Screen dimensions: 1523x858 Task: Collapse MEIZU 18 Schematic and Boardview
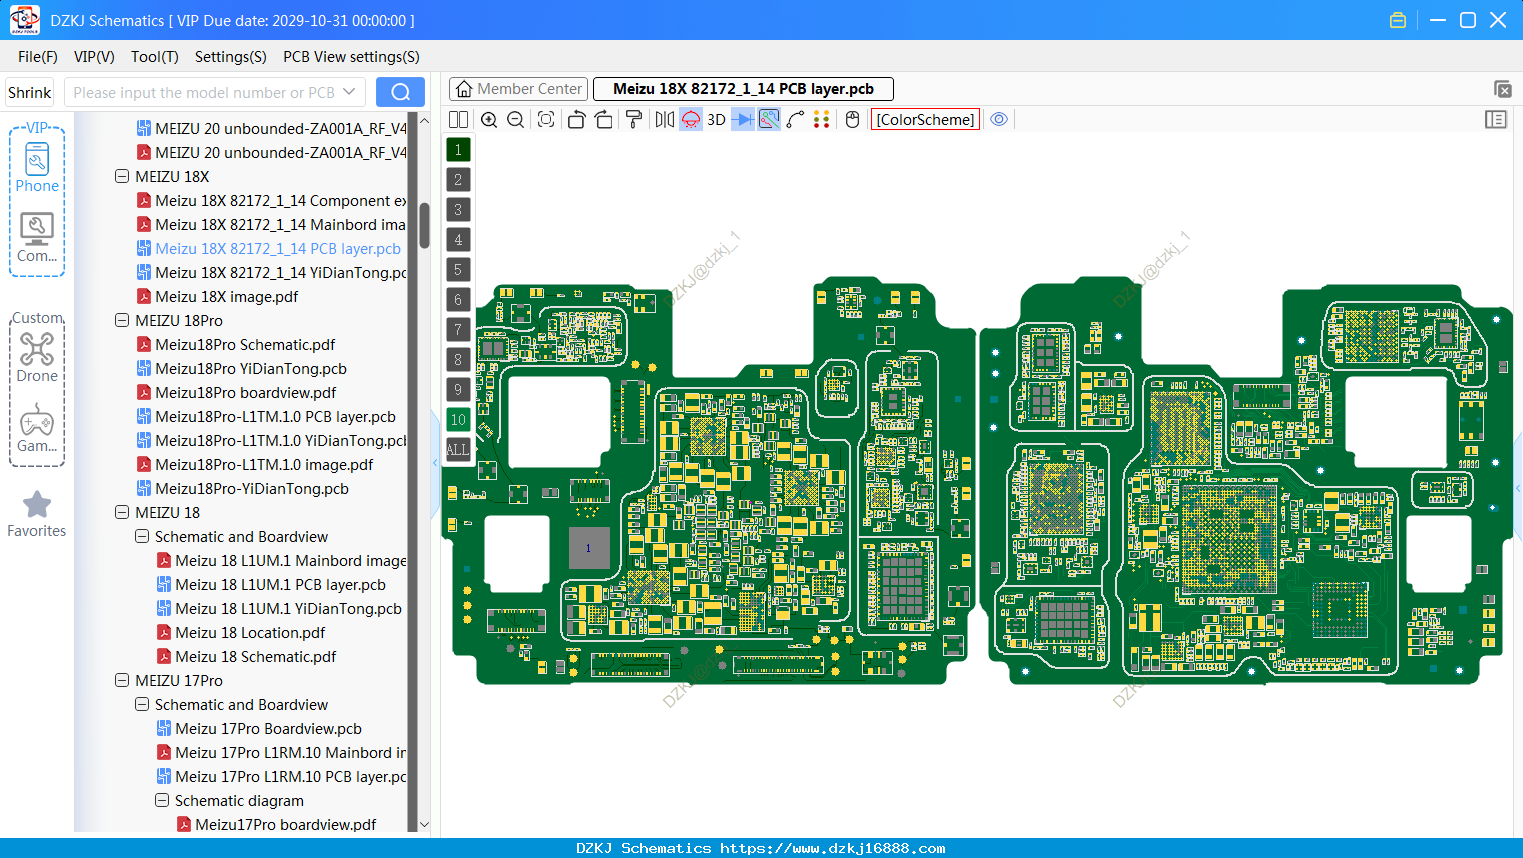tap(142, 536)
